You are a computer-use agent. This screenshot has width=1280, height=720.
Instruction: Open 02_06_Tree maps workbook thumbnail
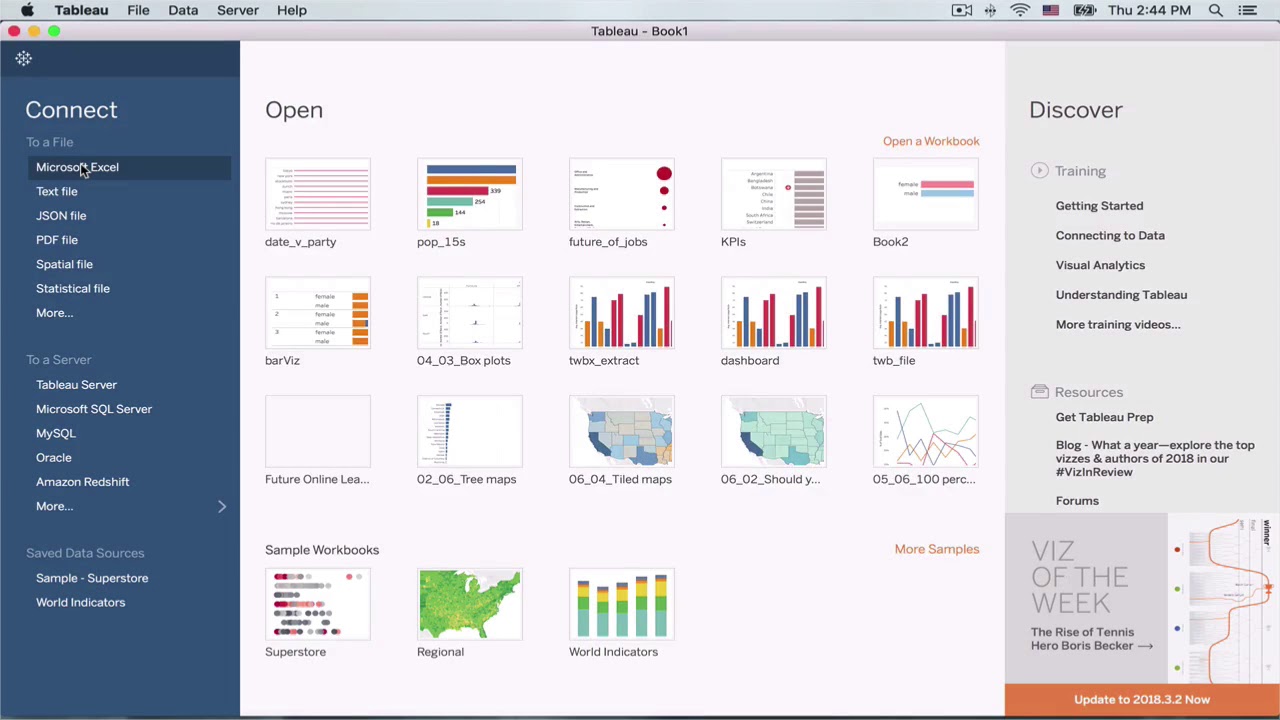coord(470,432)
